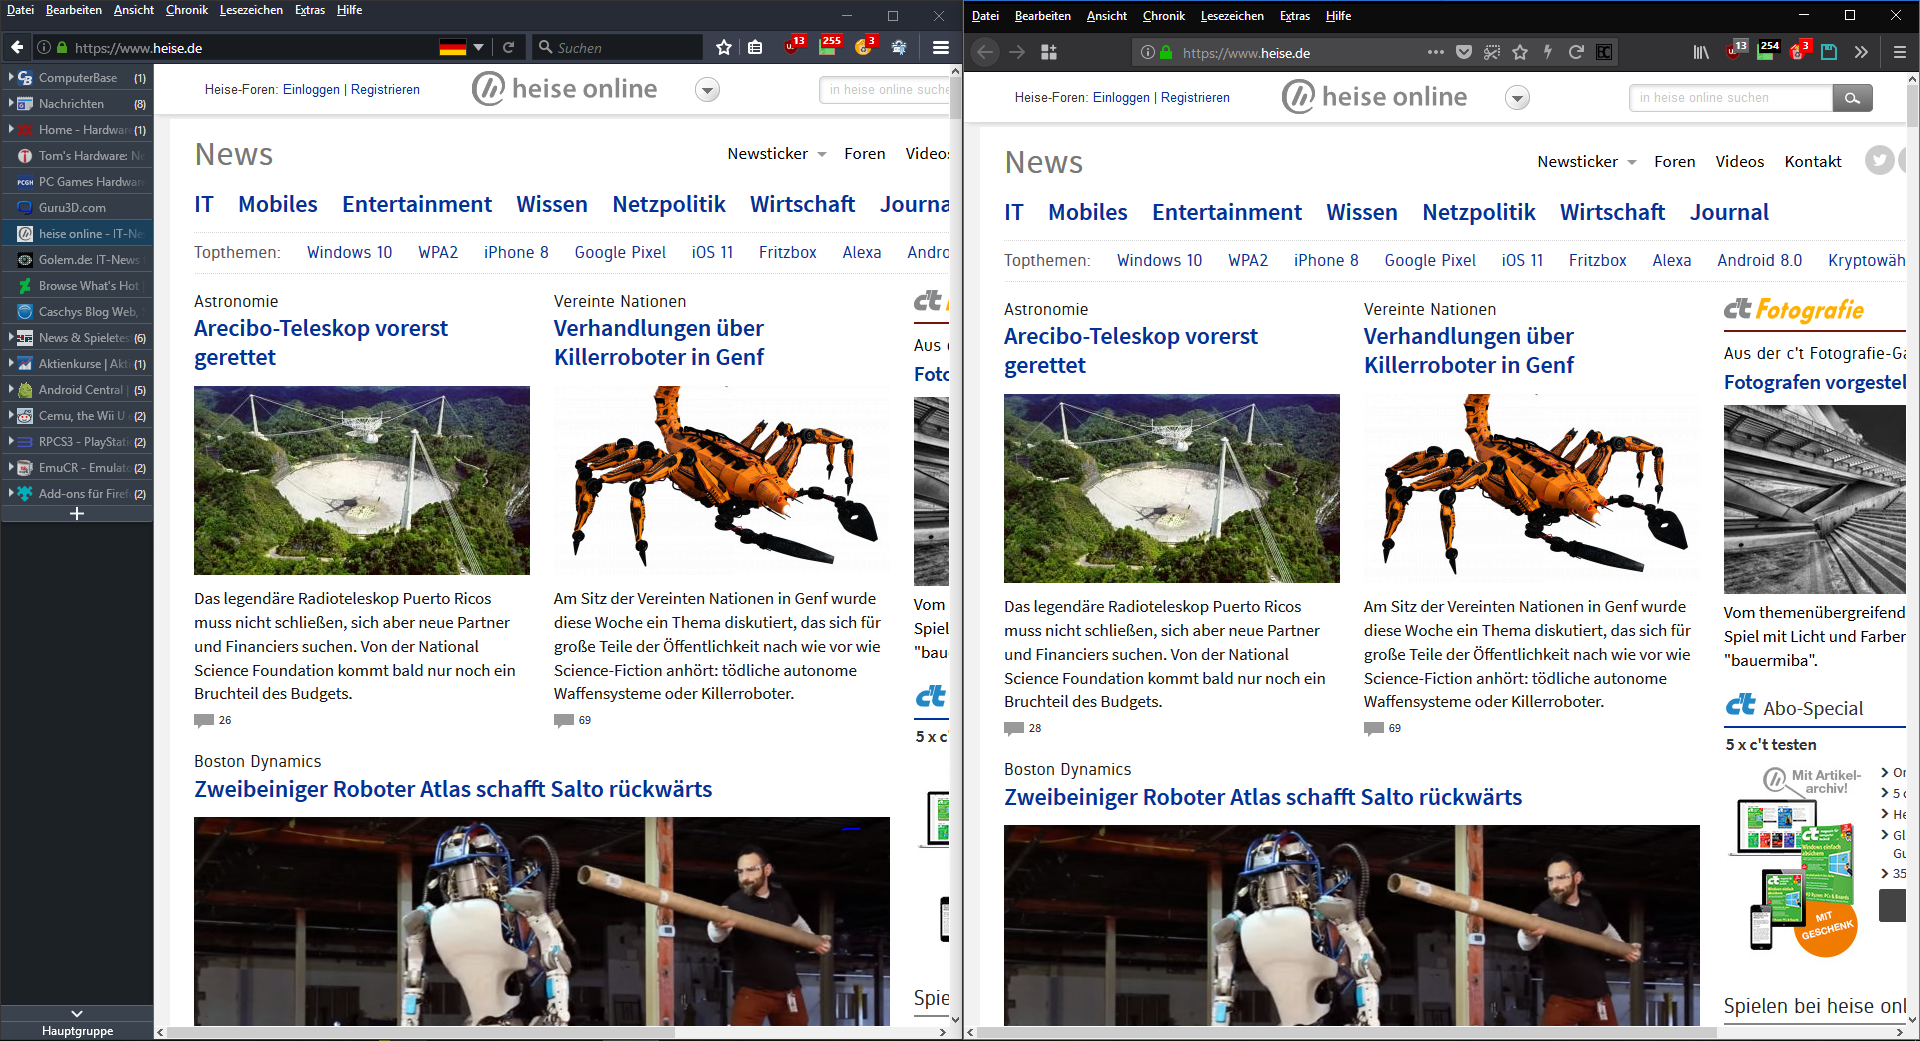Click the green extension icon showing 254

[x=1768, y=50]
